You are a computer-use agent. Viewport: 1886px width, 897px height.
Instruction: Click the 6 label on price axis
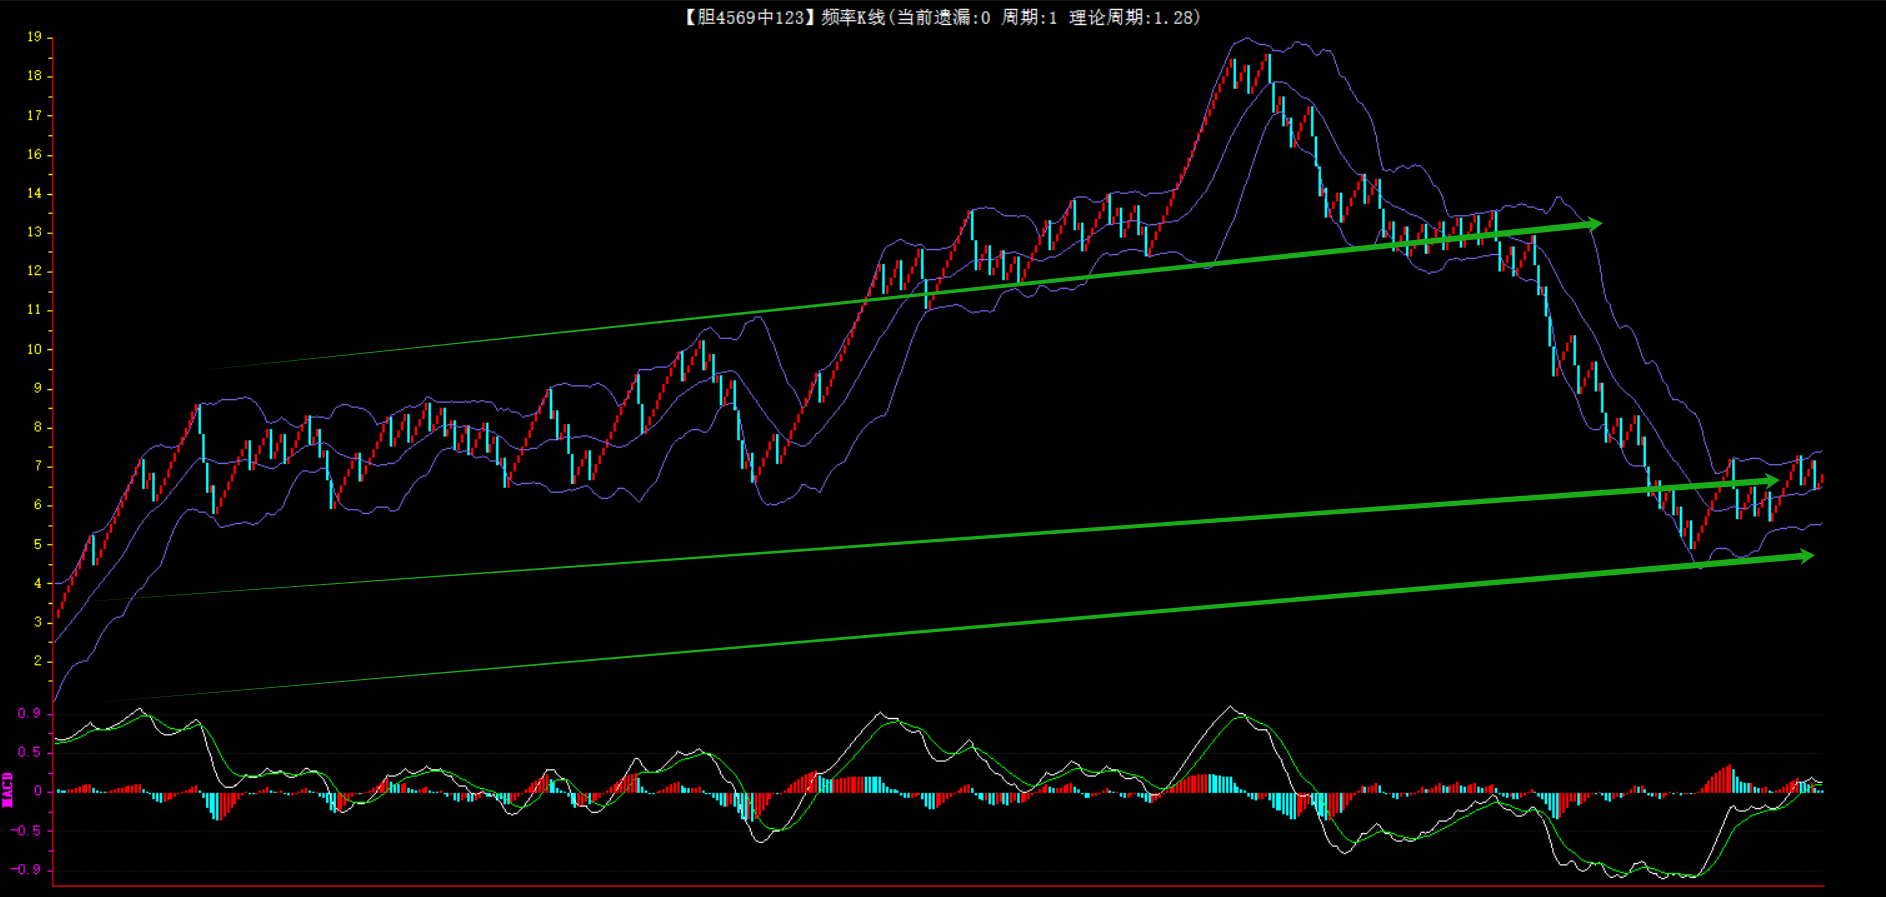(38, 505)
